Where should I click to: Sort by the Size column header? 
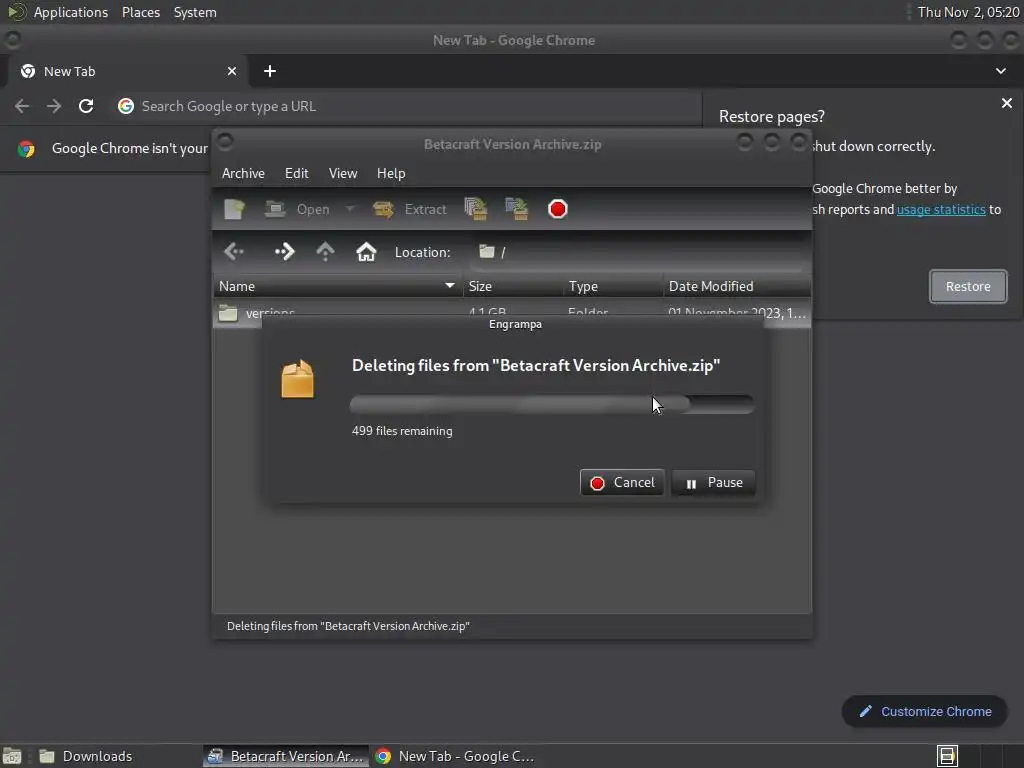pyautogui.click(x=513, y=286)
